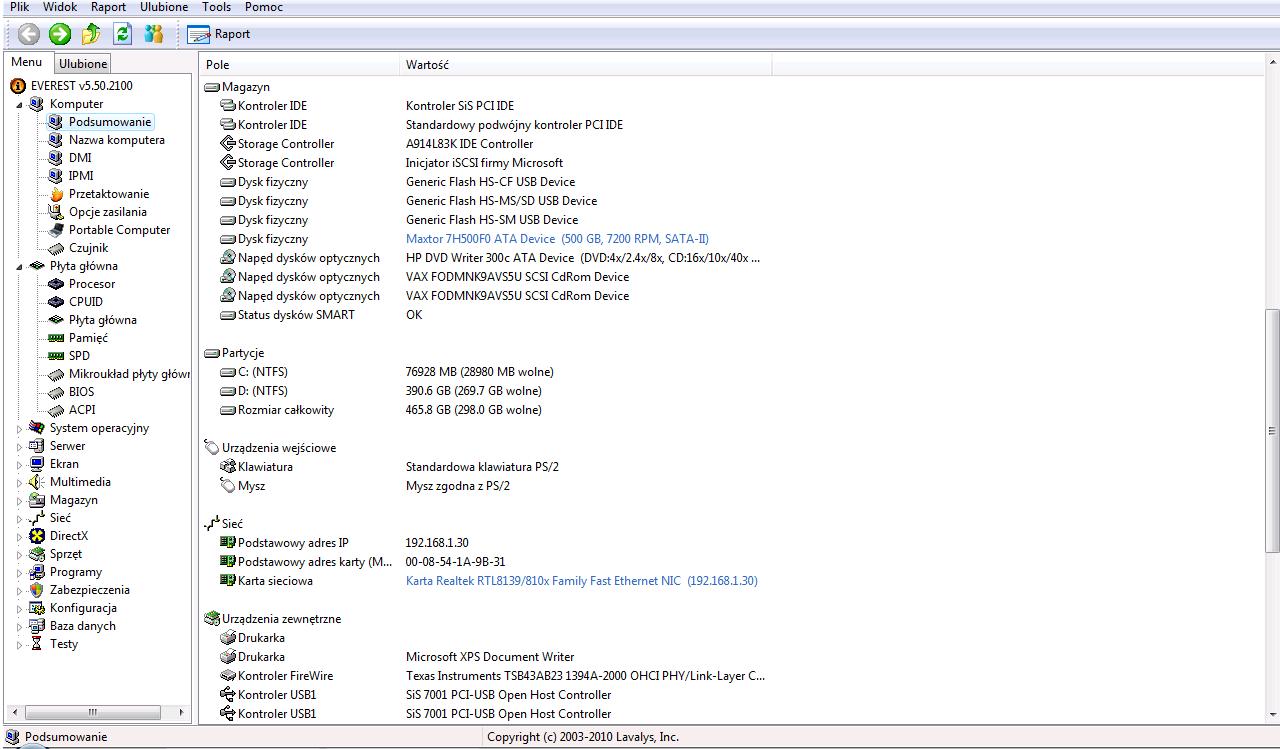Click the Pamięć memory module icon
Viewport: 1280px width, 749px height.
pos(56,338)
